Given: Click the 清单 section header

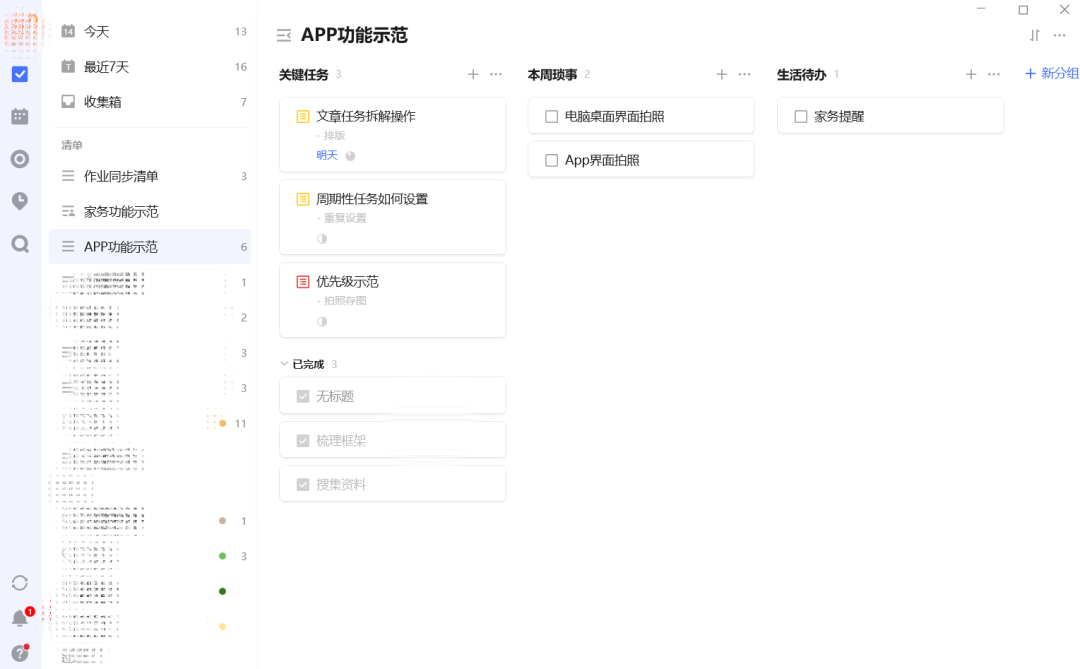Looking at the screenshot, I should [72, 145].
